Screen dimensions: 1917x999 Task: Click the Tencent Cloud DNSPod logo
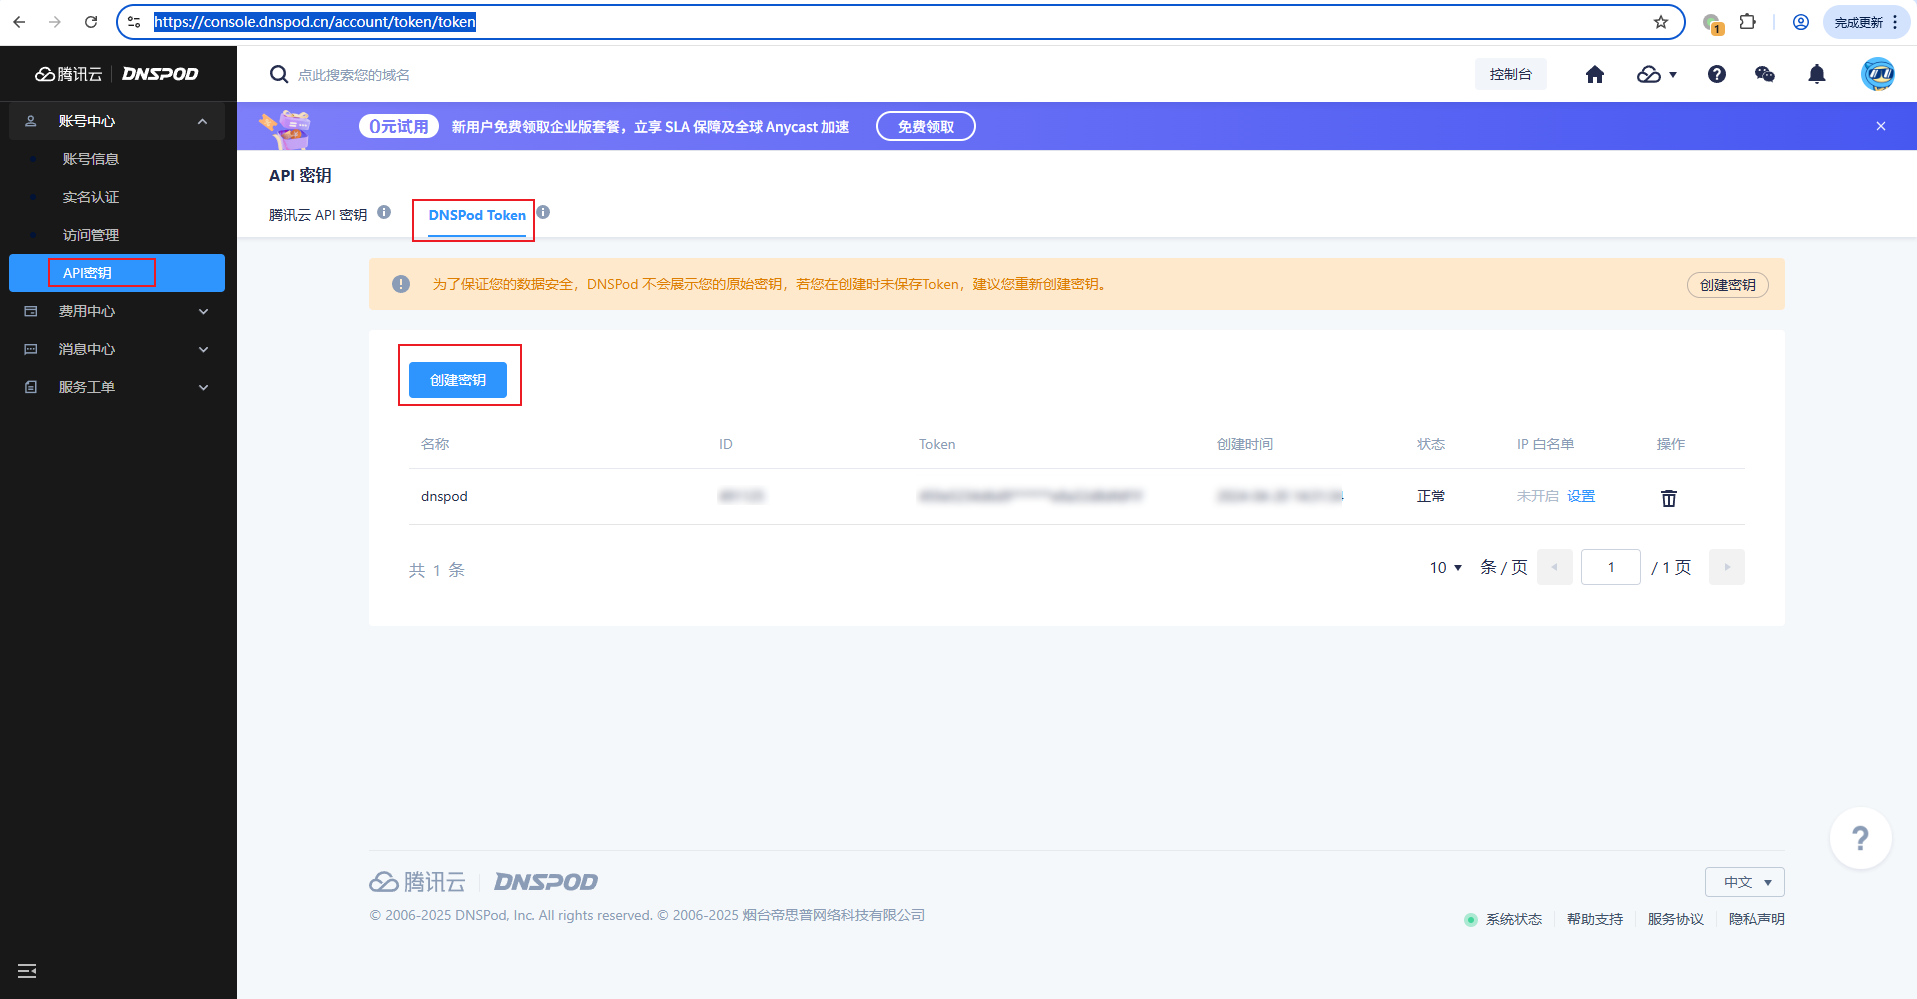click(x=117, y=74)
